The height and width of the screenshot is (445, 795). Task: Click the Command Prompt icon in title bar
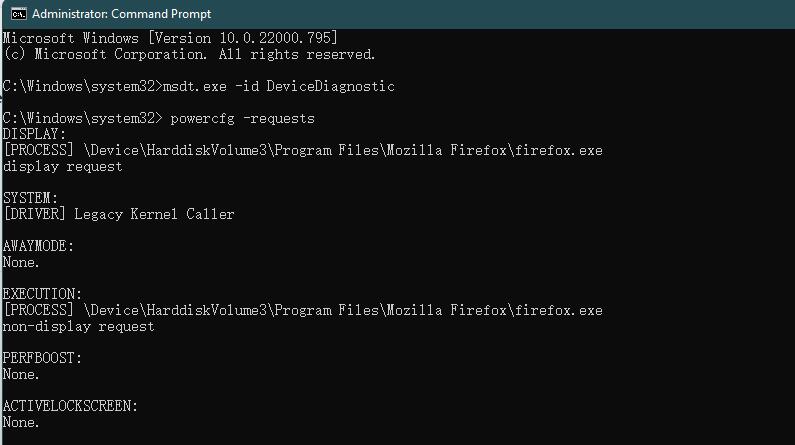(19, 14)
